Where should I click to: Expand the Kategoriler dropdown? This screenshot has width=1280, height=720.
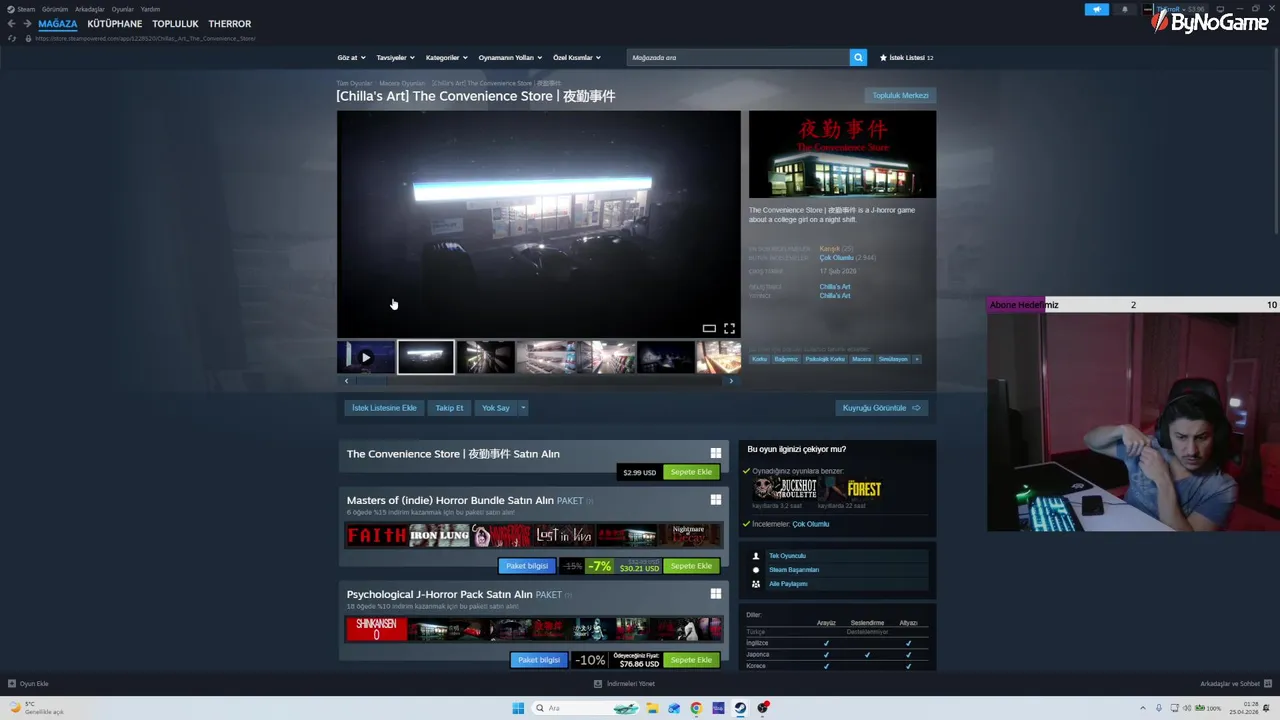pyautogui.click(x=446, y=58)
